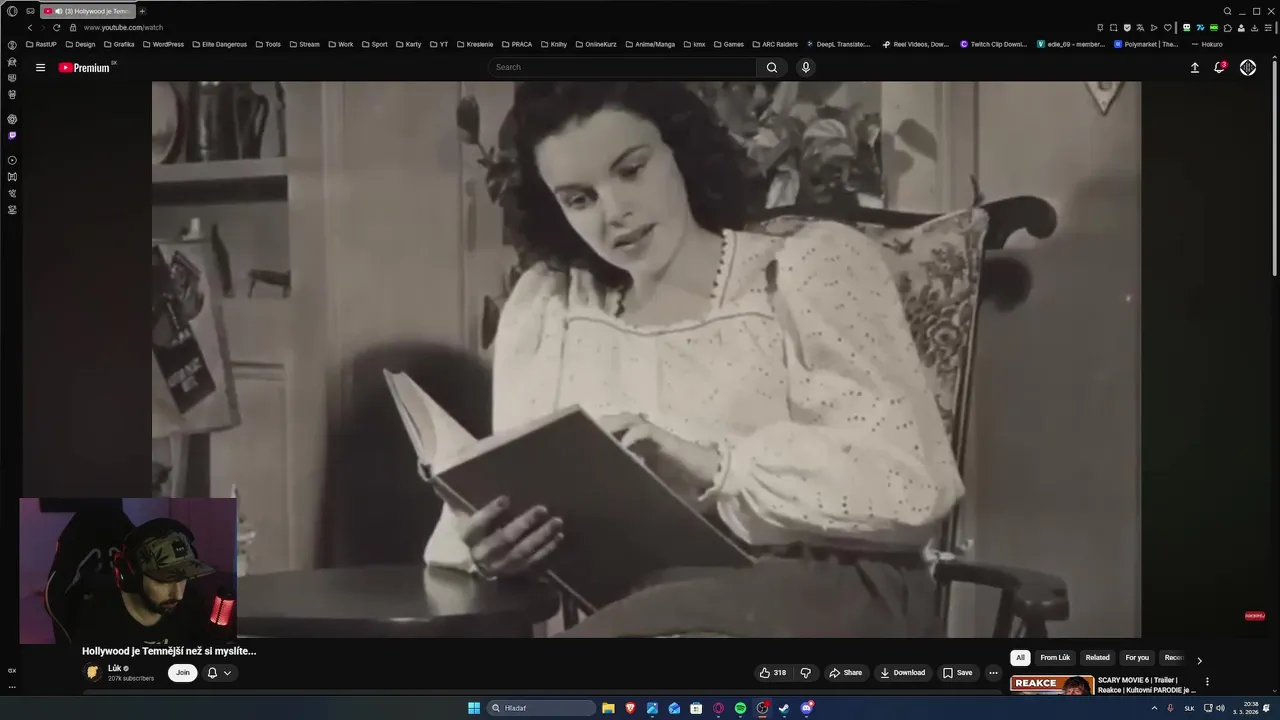1280x720 pixels.
Task: Start voice search with microphone icon
Action: 806,67
